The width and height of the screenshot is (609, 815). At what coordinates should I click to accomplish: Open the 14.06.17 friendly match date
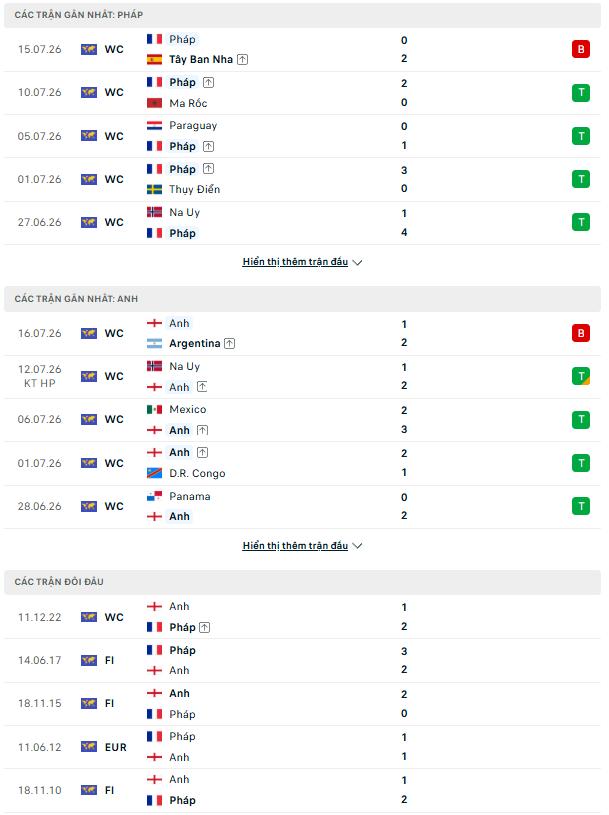(39, 661)
